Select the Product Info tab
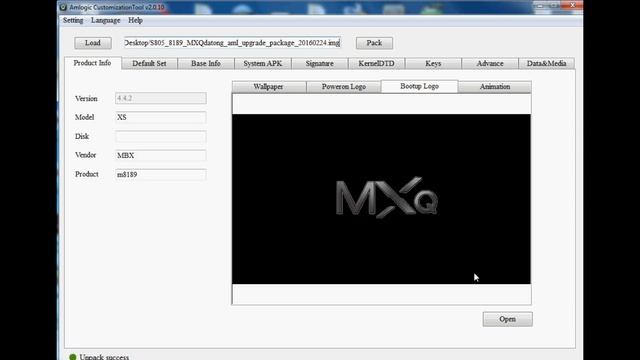Screen dimensions: 640x360 pos(93,63)
